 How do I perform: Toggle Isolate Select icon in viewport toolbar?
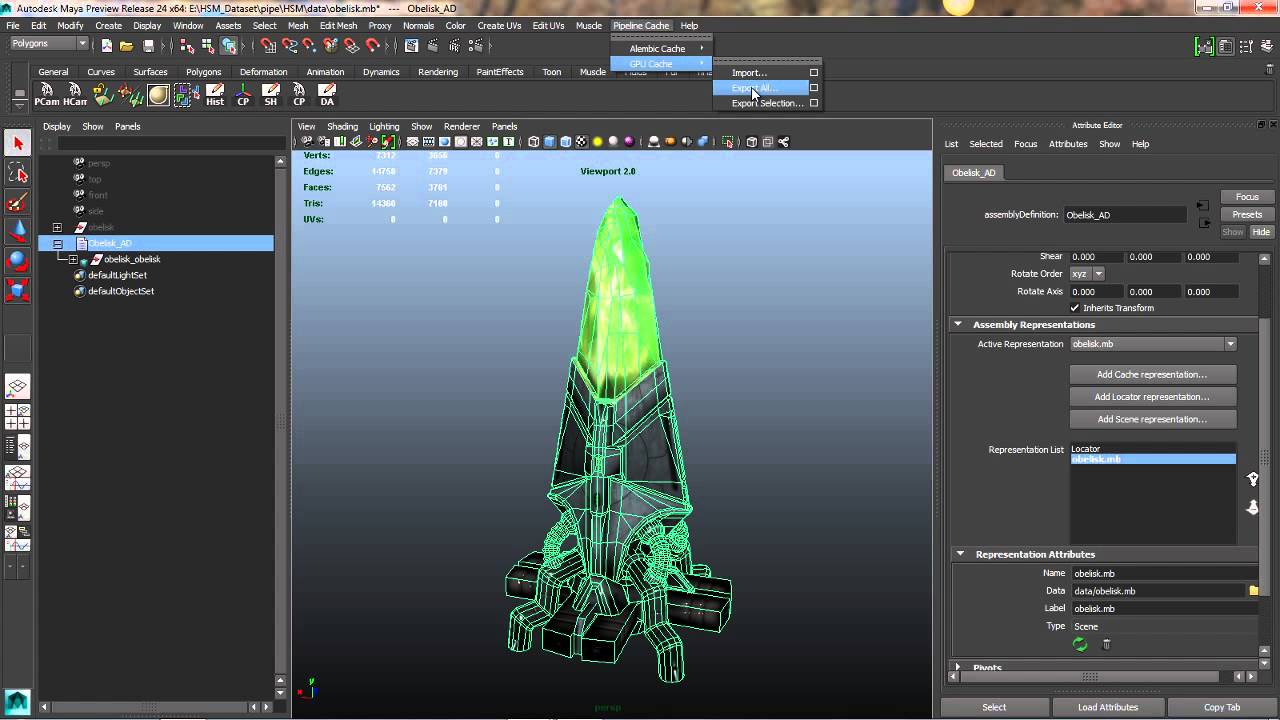click(x=727, y=142)
